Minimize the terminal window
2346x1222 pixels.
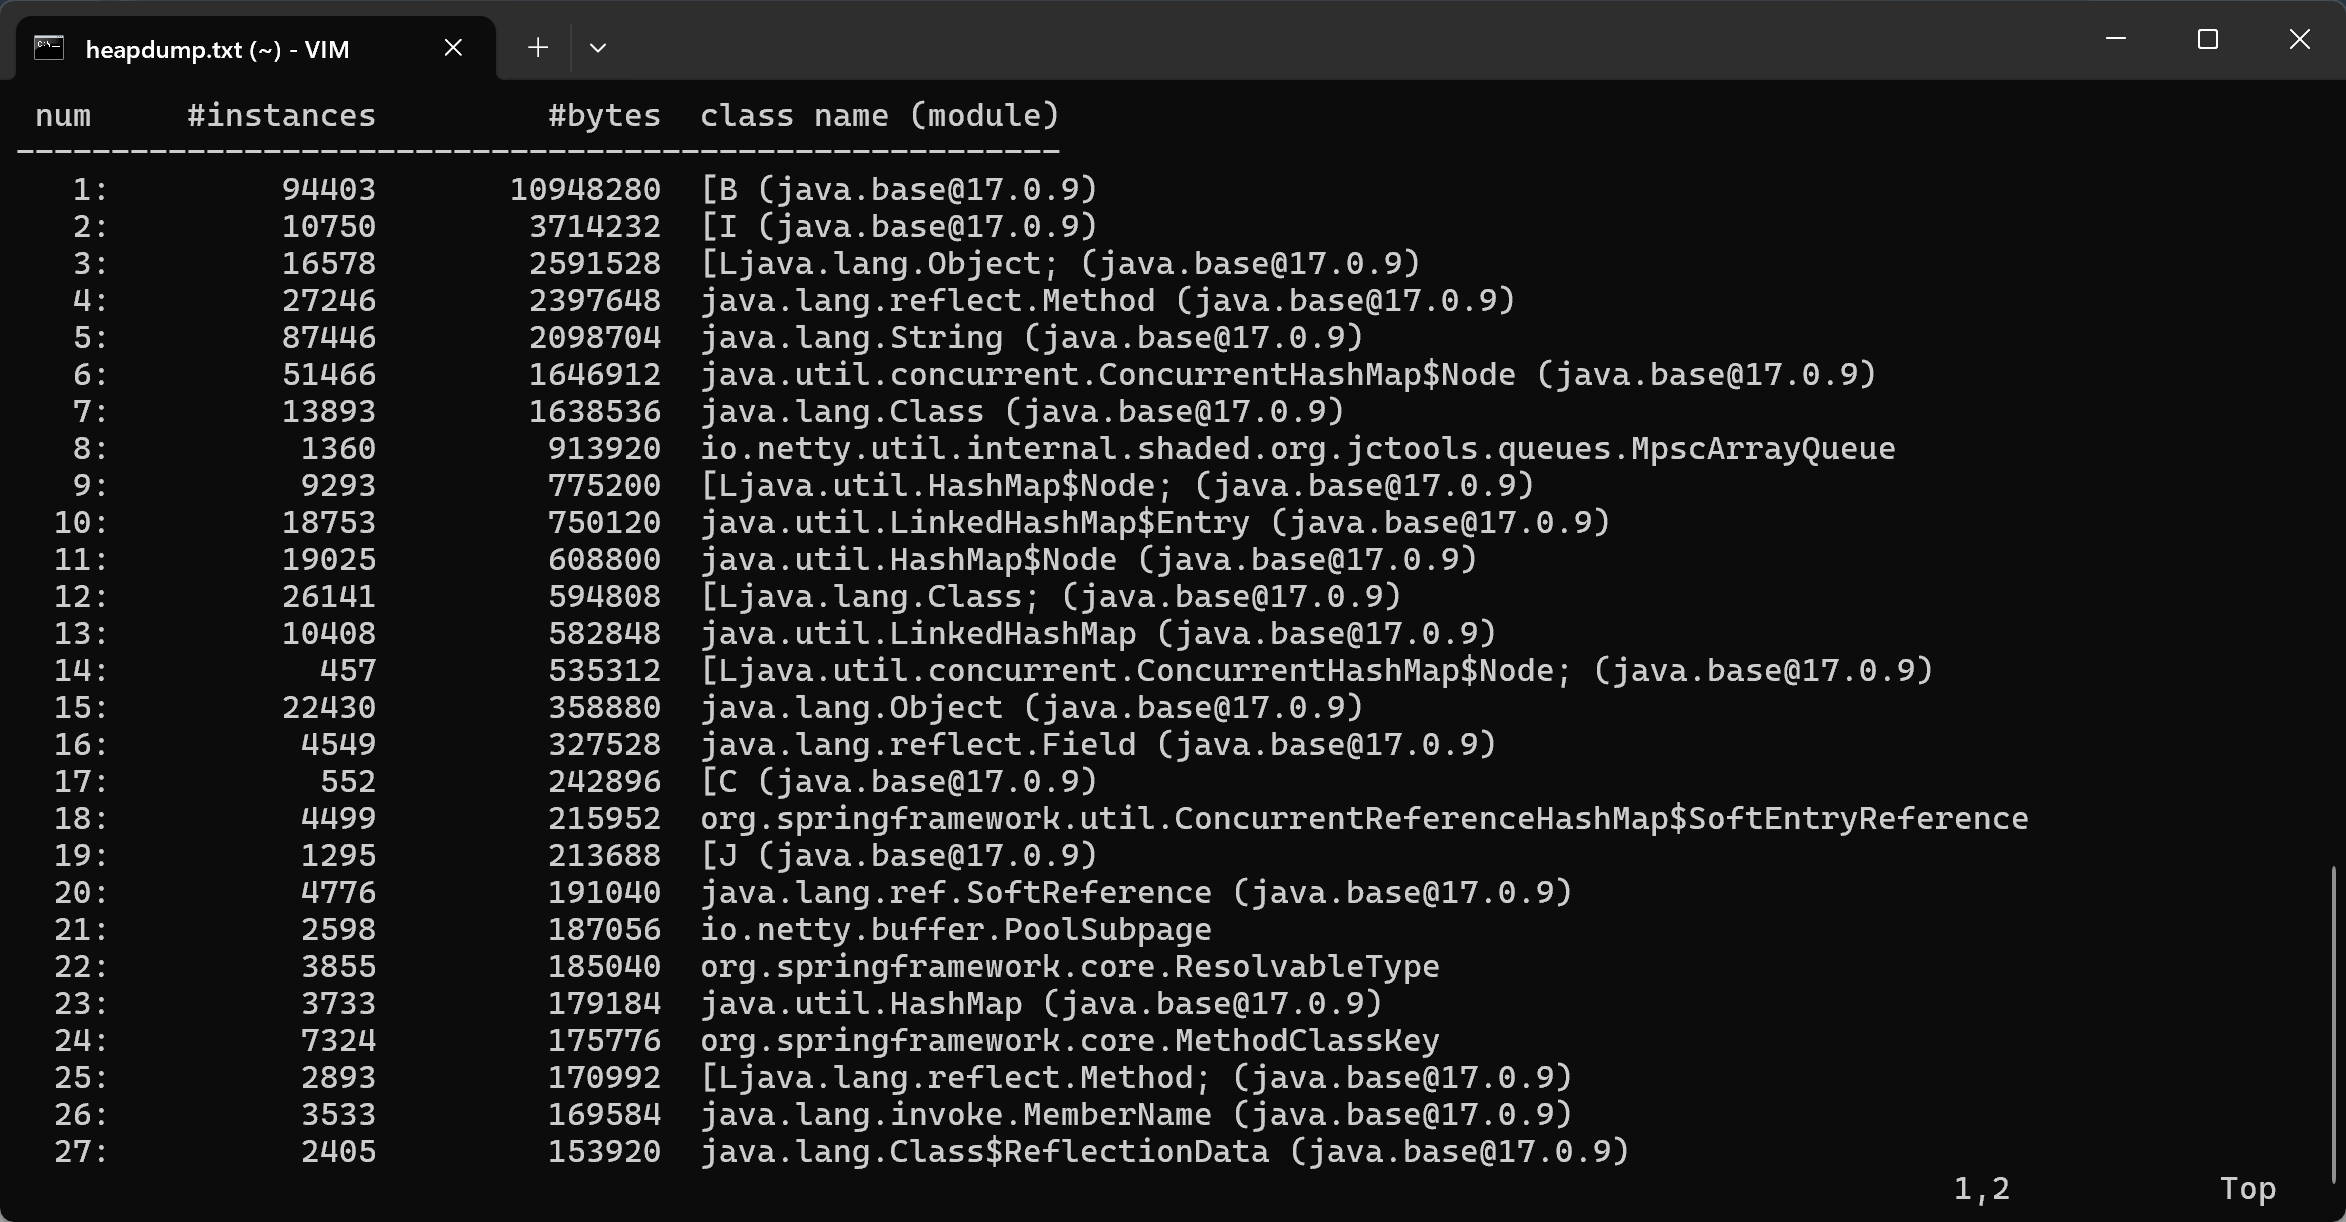[2115, 40]
